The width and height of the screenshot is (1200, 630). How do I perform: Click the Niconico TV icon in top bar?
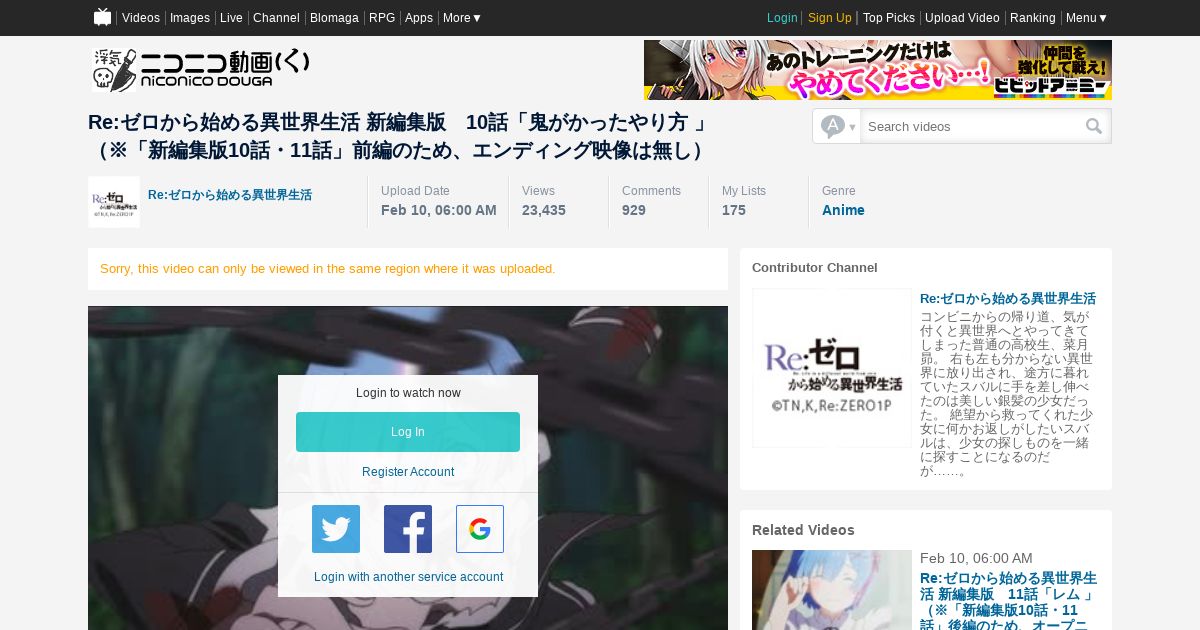pyautogui.click(x=102, y=17)
